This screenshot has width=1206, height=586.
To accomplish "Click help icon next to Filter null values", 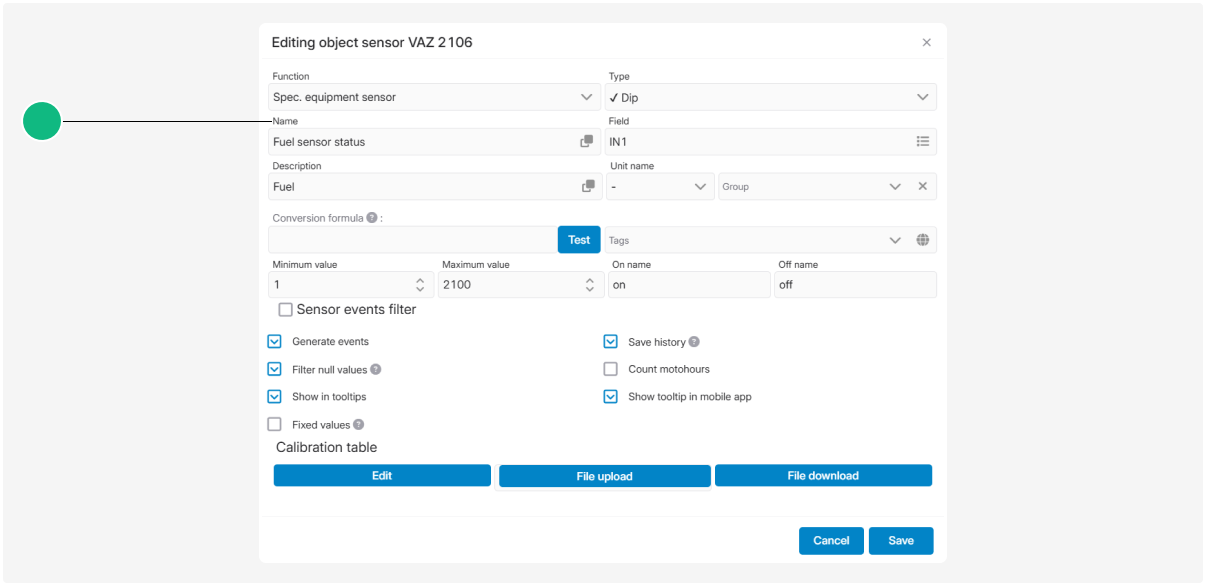I will coord(376,369).
